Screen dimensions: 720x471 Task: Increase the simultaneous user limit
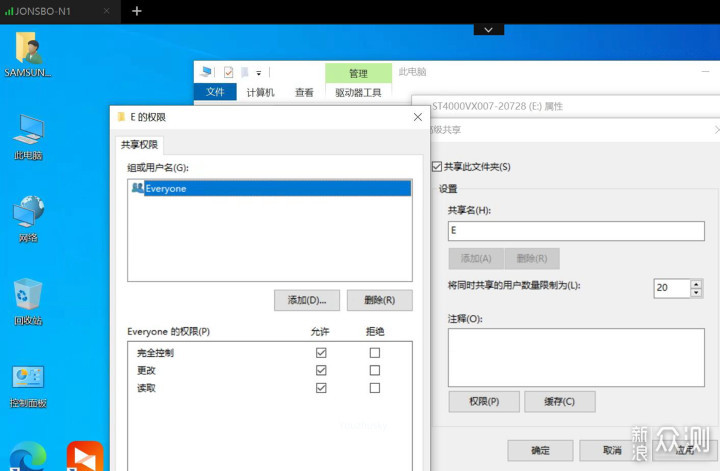(697, 284)
